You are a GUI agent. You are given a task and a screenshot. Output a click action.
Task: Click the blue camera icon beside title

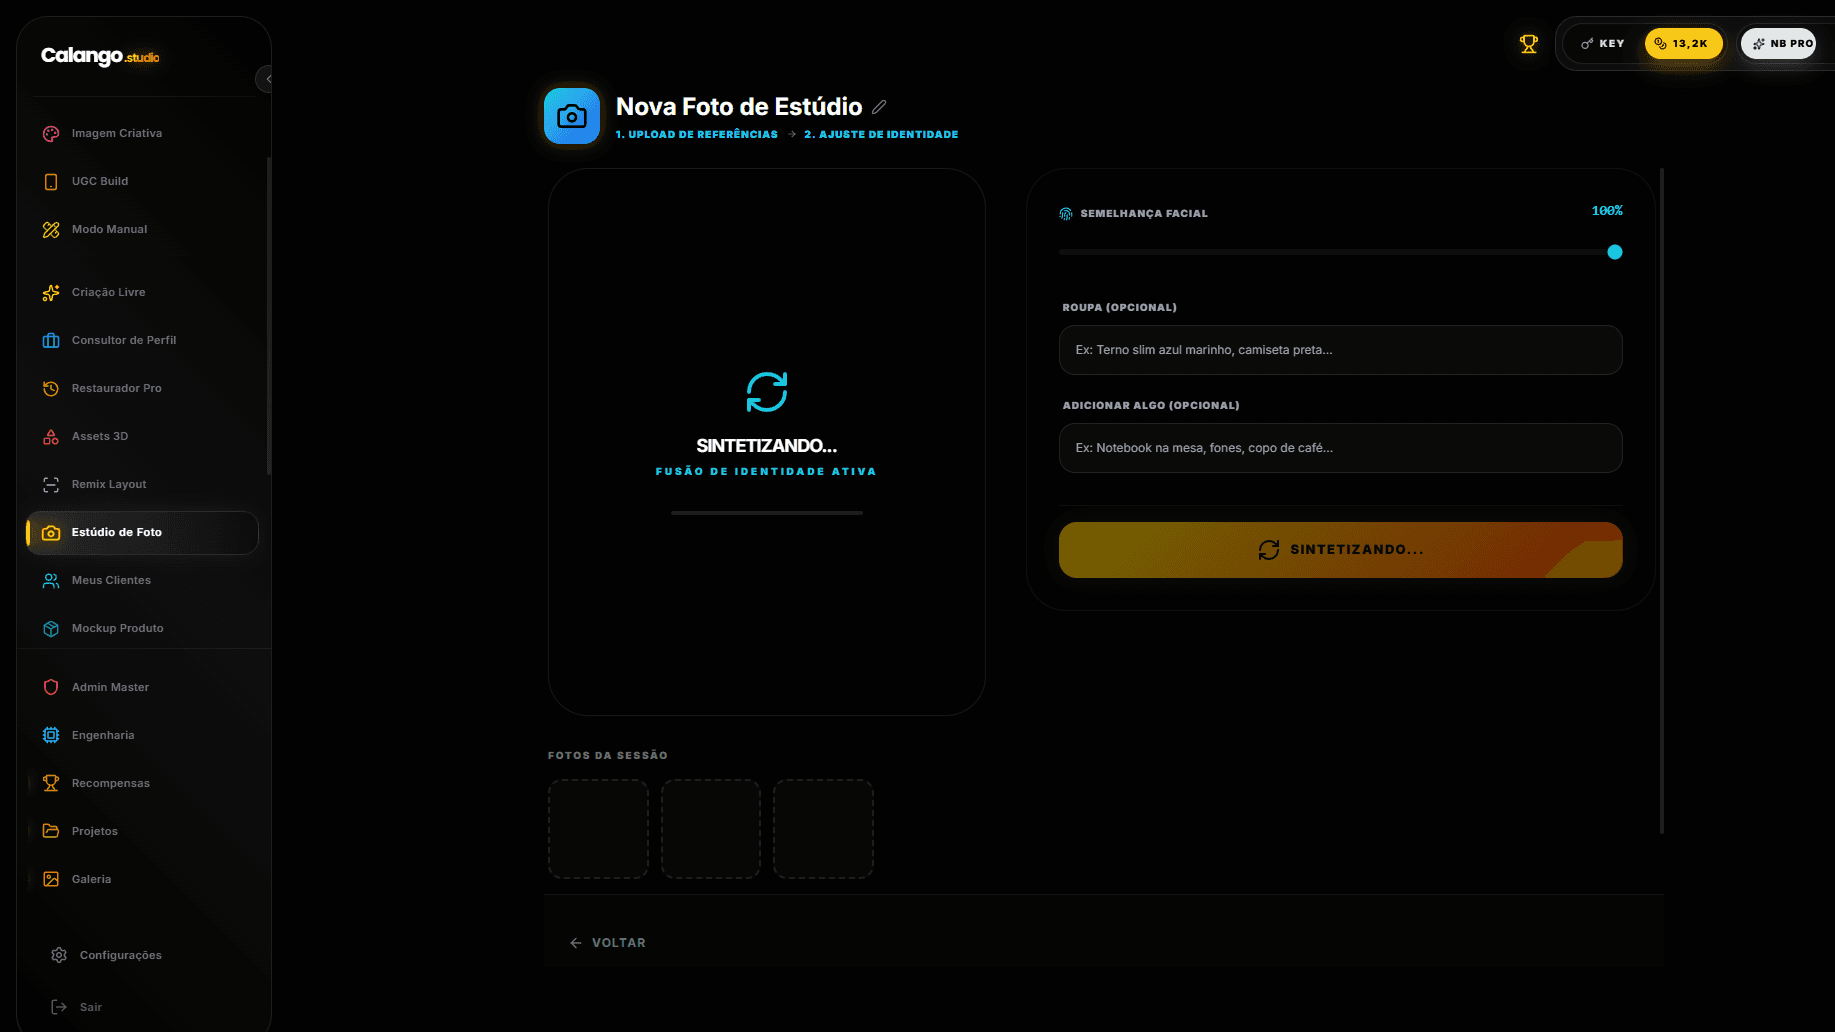[572, 116]
